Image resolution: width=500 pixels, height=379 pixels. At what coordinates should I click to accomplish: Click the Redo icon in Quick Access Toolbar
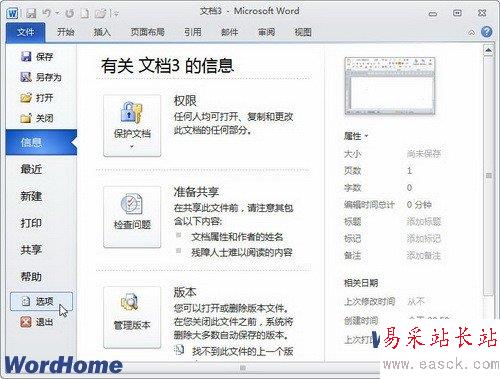(70, 14)
